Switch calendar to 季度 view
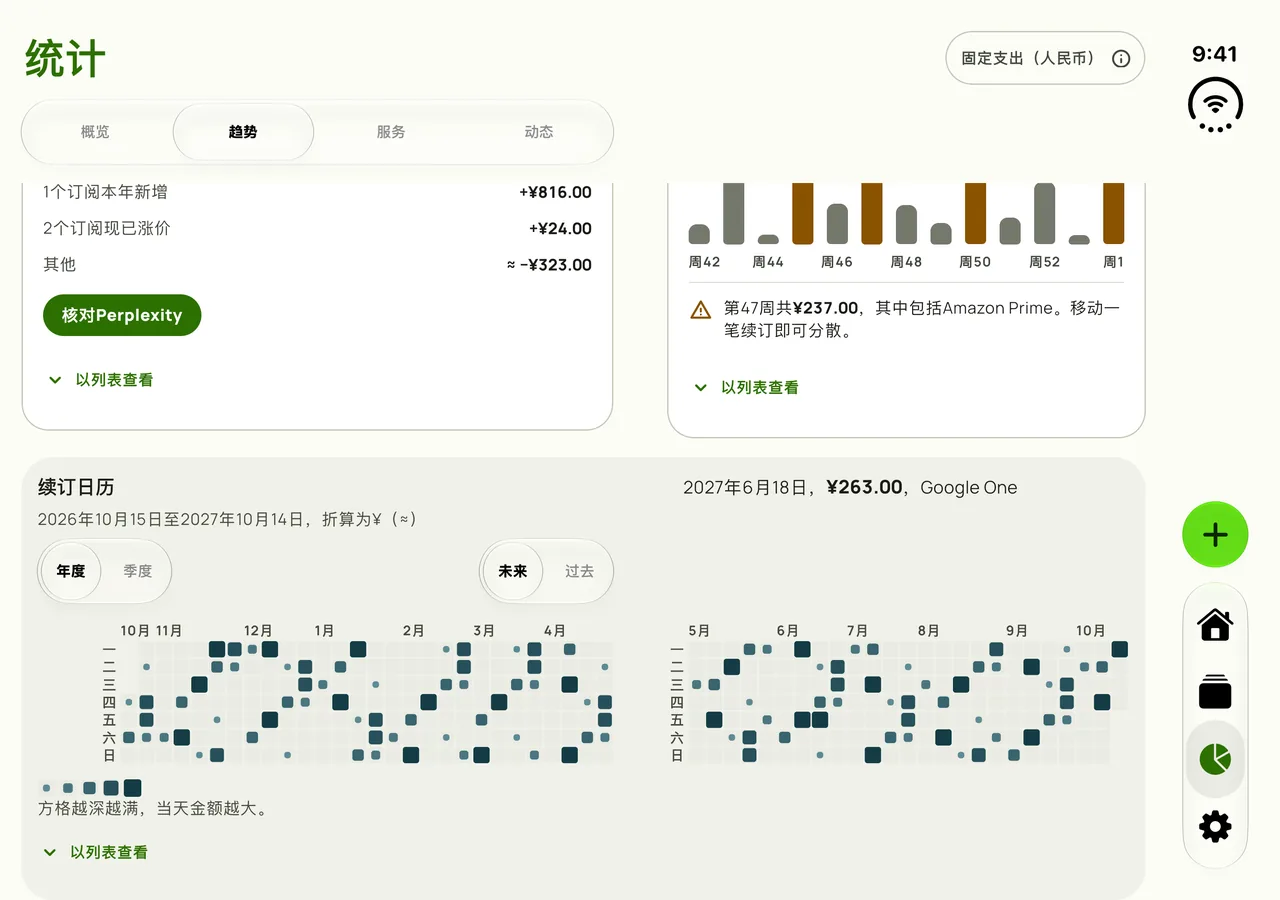Screen dimensions: 1280x900 [x=138, y=571]
